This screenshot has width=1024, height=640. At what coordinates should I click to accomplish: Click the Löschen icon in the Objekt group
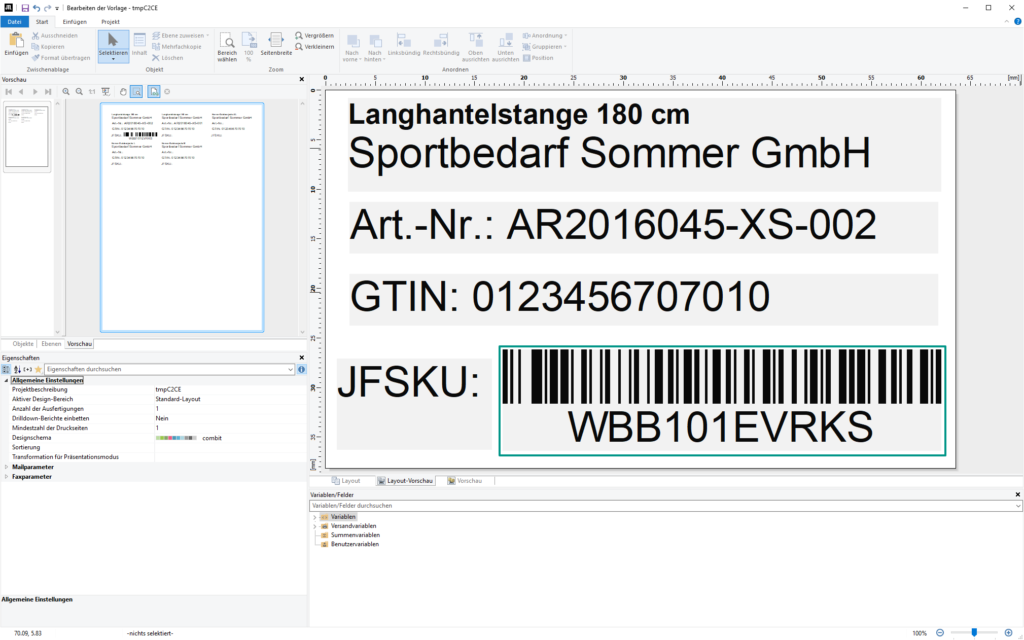pos(155,58)
